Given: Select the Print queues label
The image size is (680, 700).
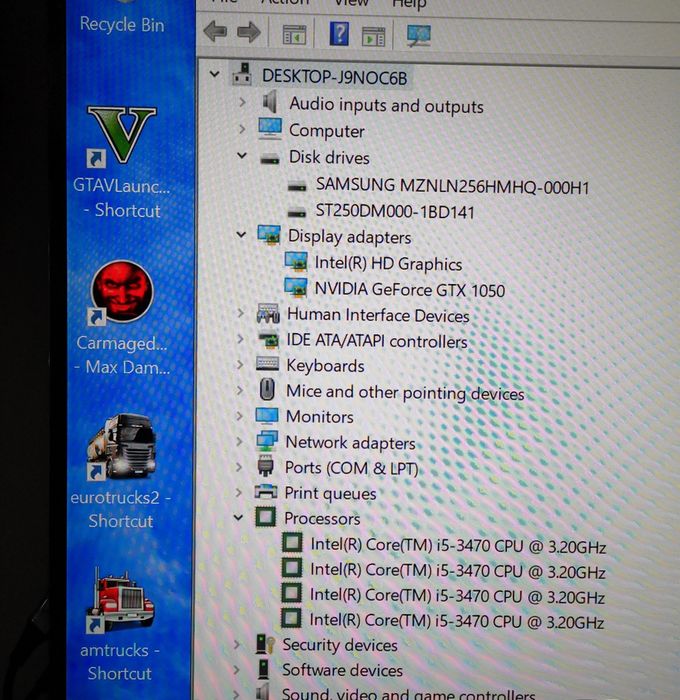Looking at the screenshot, I should pos(330,493).
